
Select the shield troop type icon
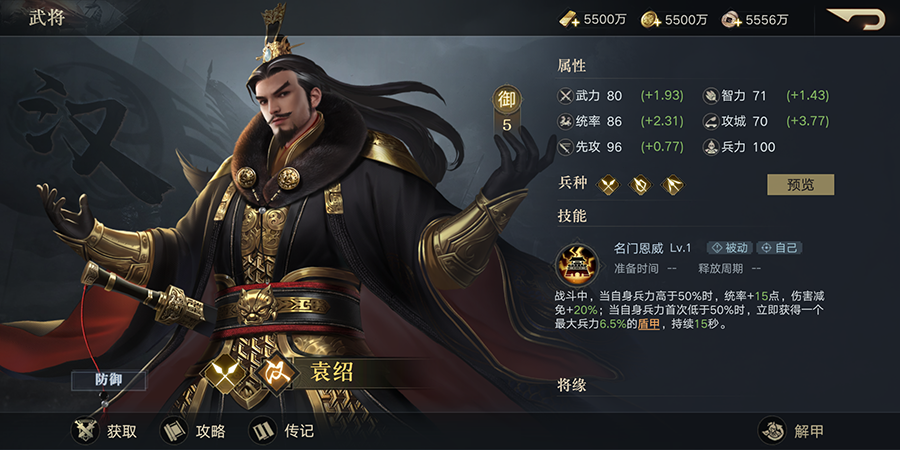pyautogui.click(x=640, y=184)
